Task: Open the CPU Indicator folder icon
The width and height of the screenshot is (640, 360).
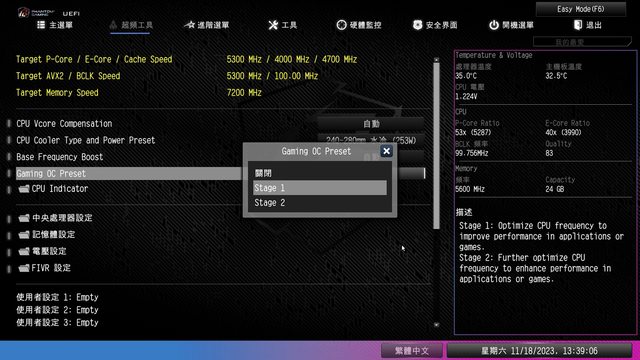Action: pos(24,189)
